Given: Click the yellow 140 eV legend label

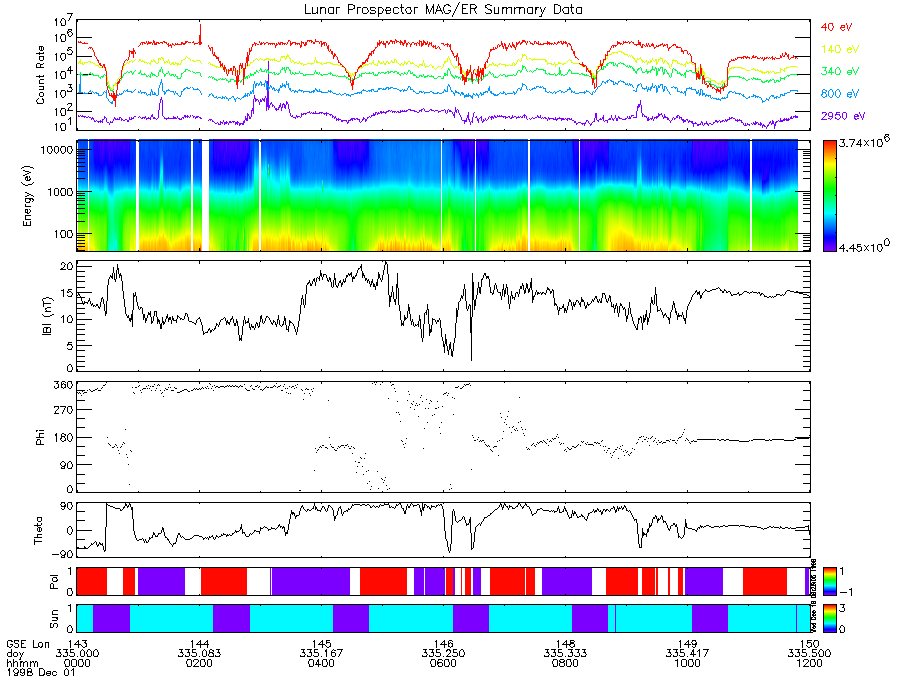Looking at the screenshot, I should pos(840,49).
